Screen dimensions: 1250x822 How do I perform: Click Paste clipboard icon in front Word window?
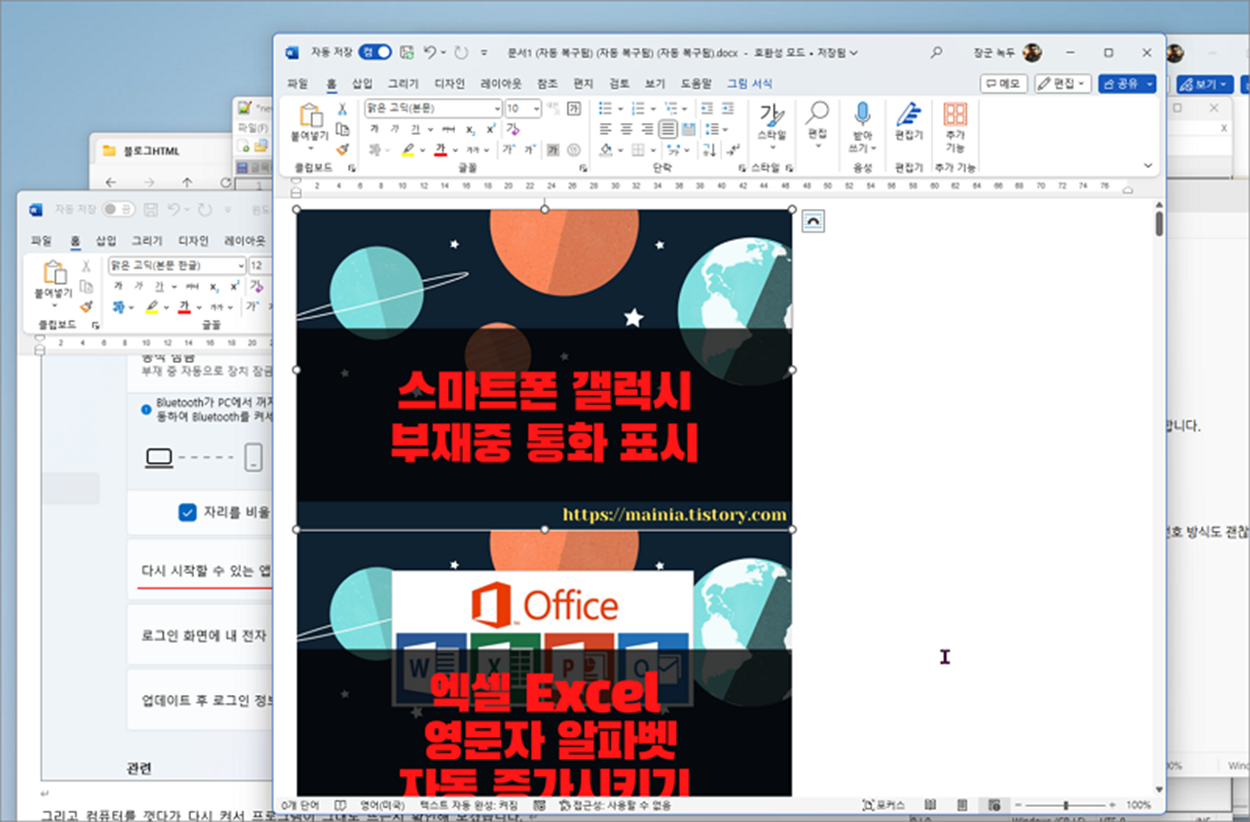click(x=310, y=115)
